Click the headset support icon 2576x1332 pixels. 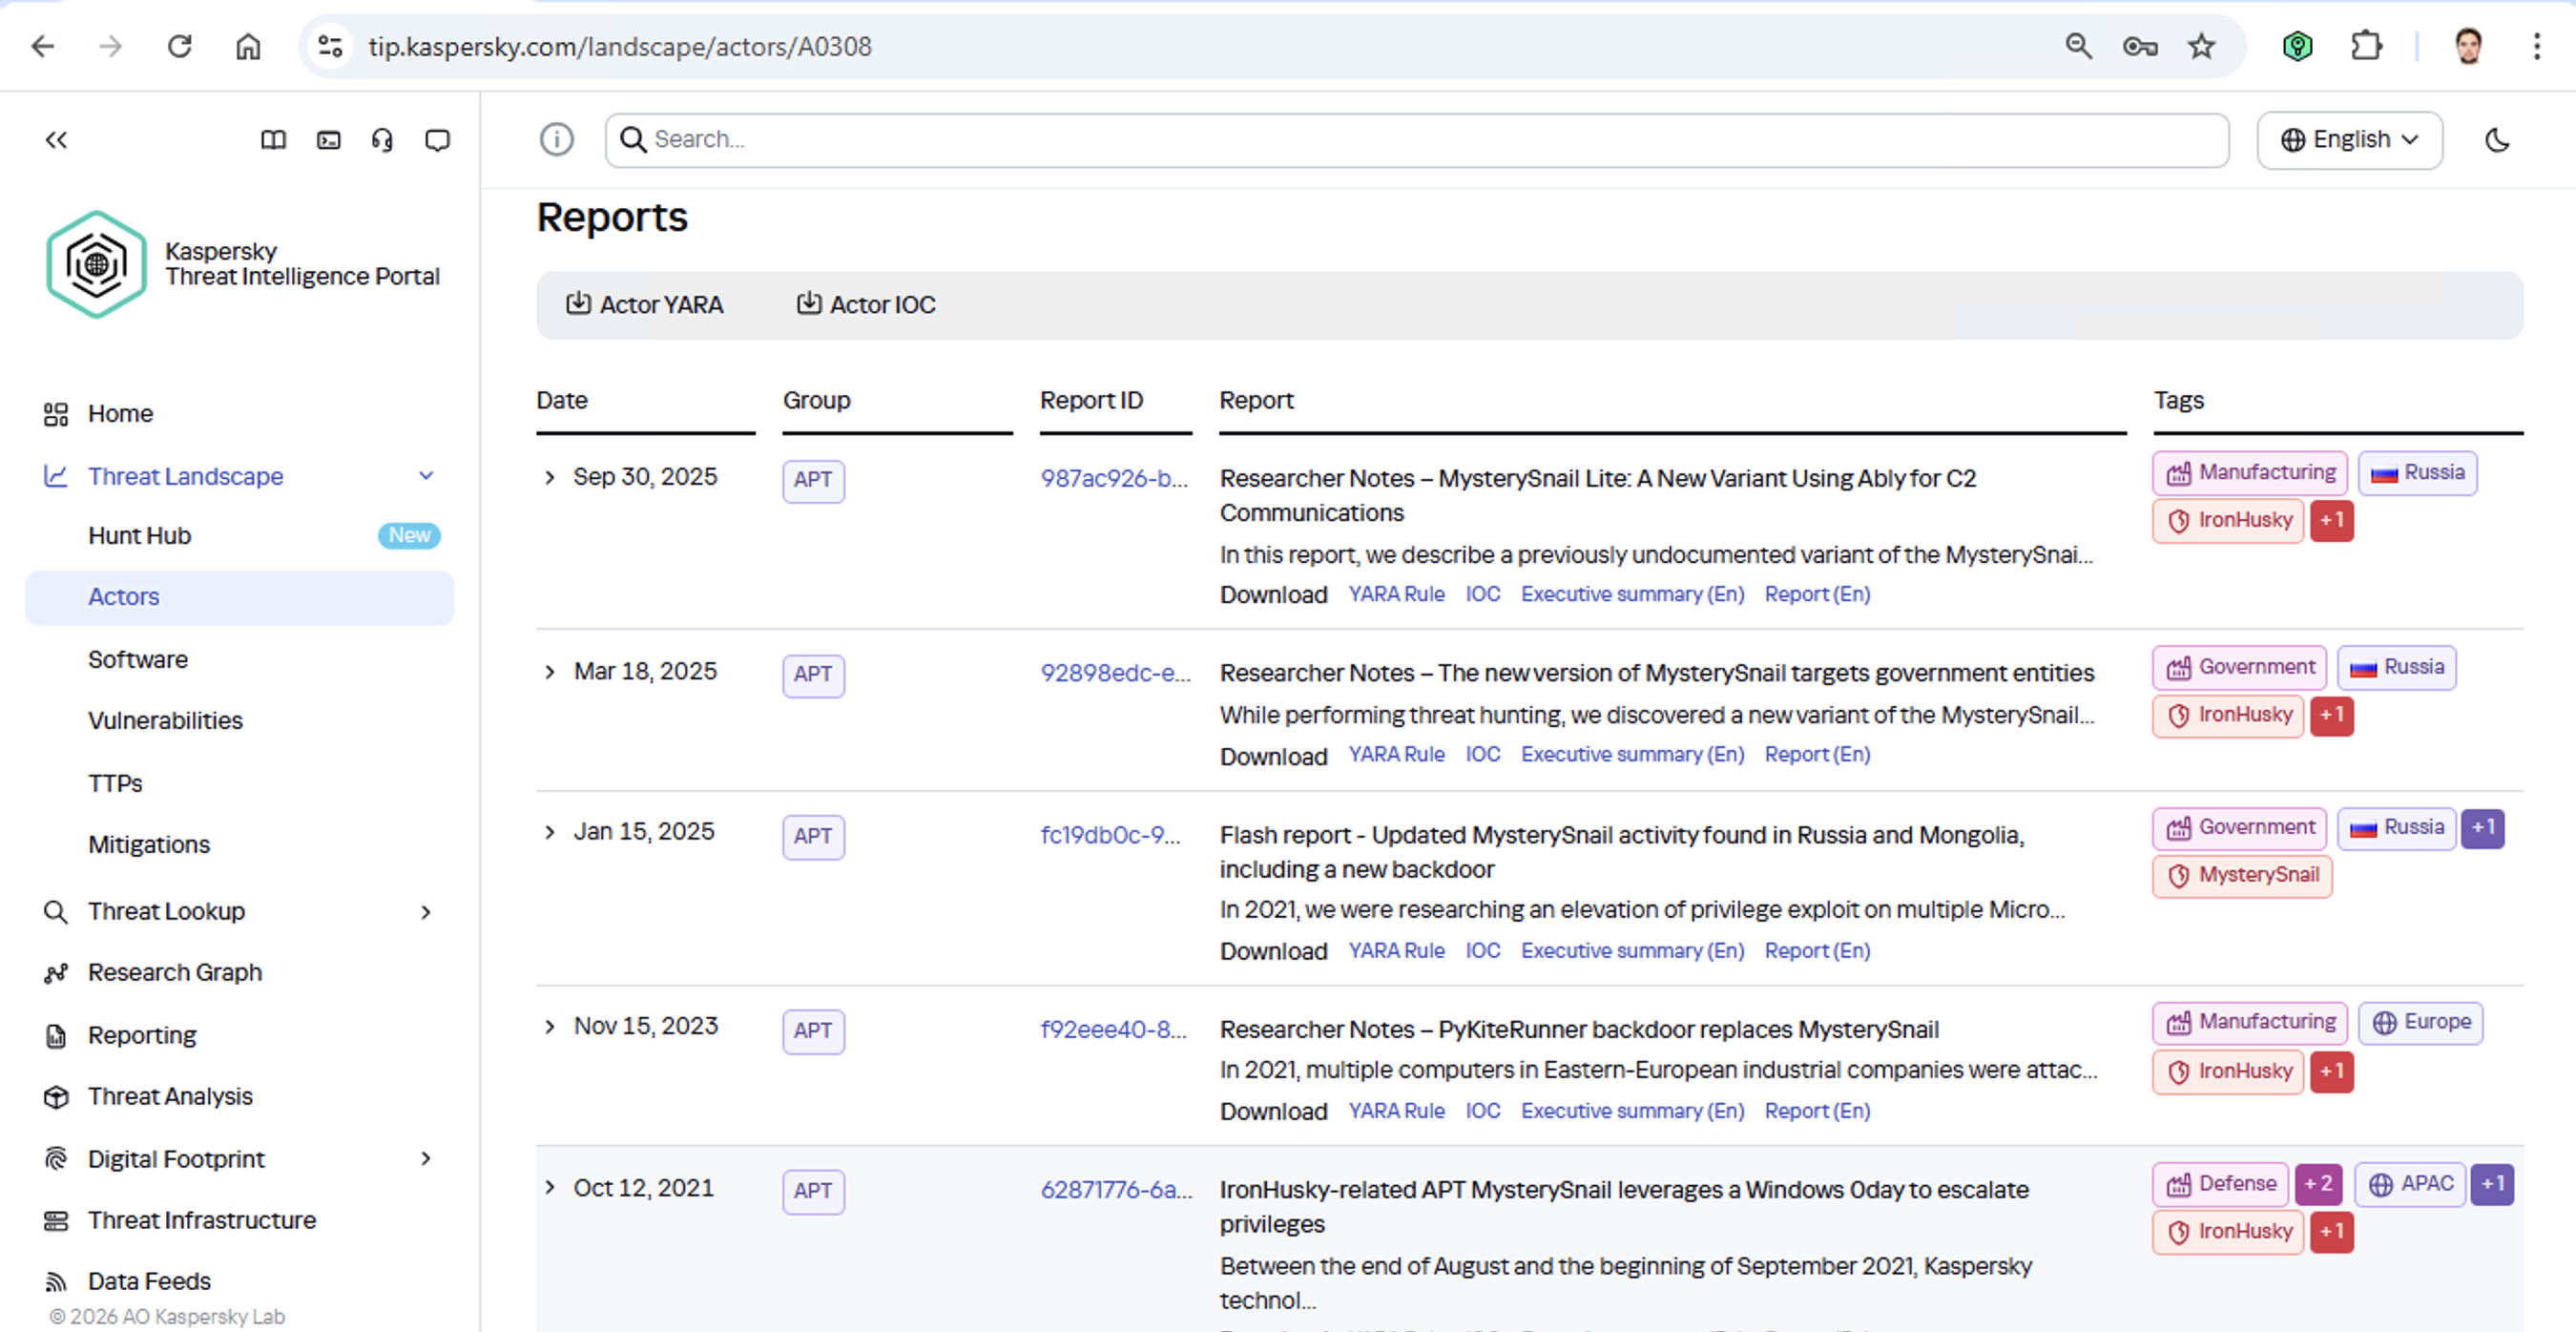[382, 140]
